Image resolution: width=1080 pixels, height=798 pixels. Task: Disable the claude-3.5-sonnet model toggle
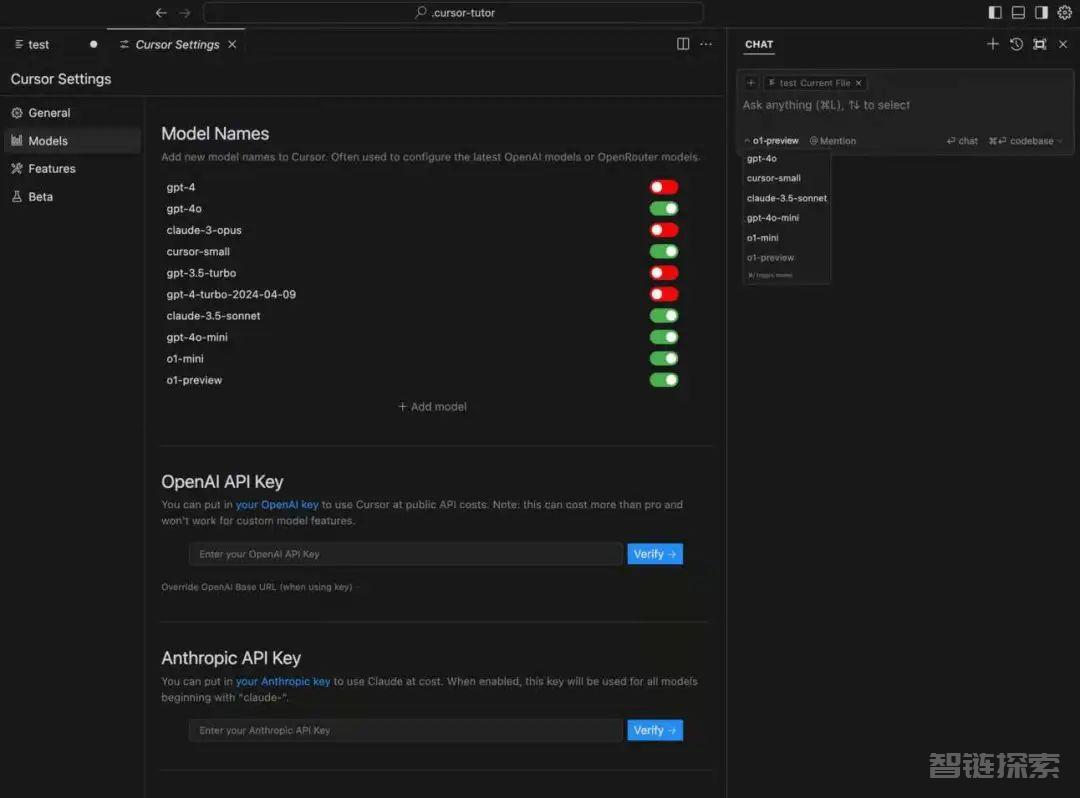point(664,315)
